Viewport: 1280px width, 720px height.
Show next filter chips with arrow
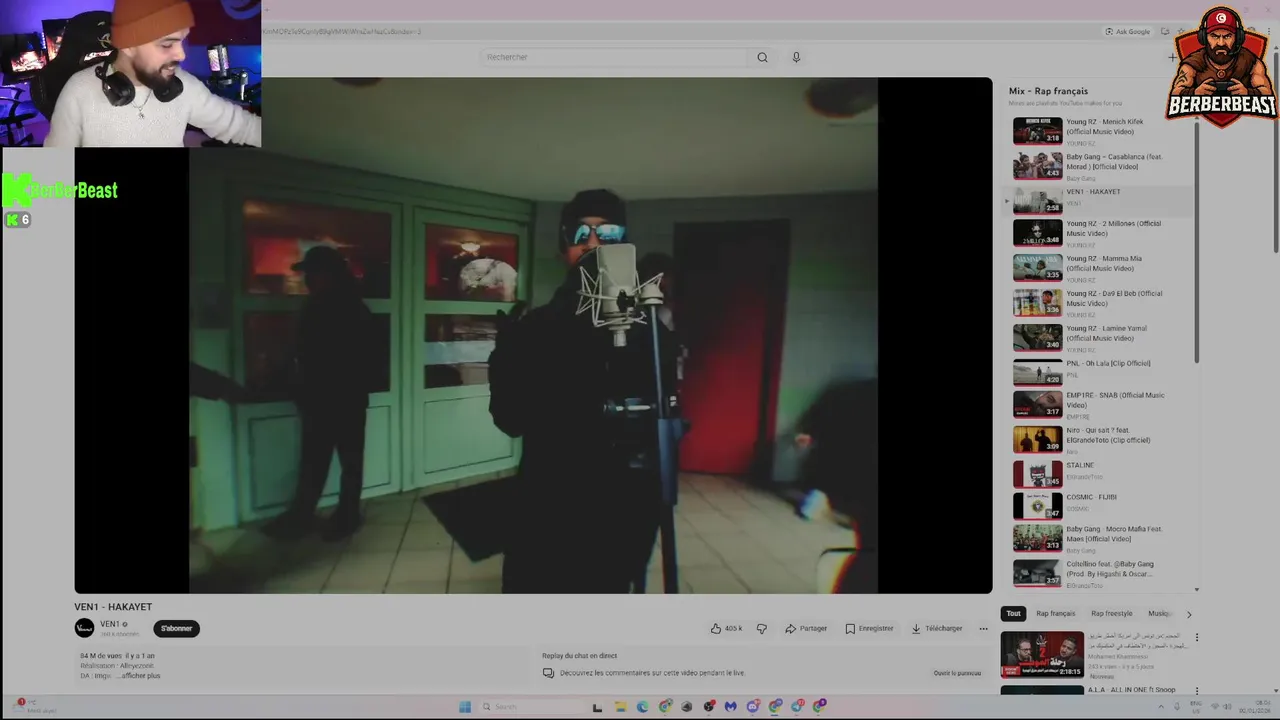(x=1189, y=614)
